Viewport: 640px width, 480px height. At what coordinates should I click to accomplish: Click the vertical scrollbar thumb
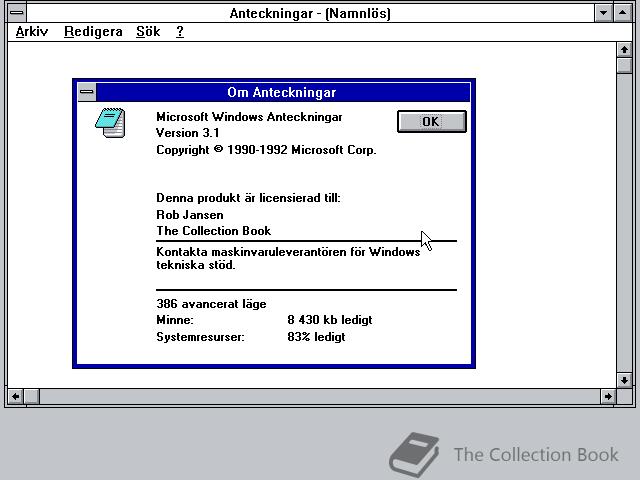tap(624, 65)
